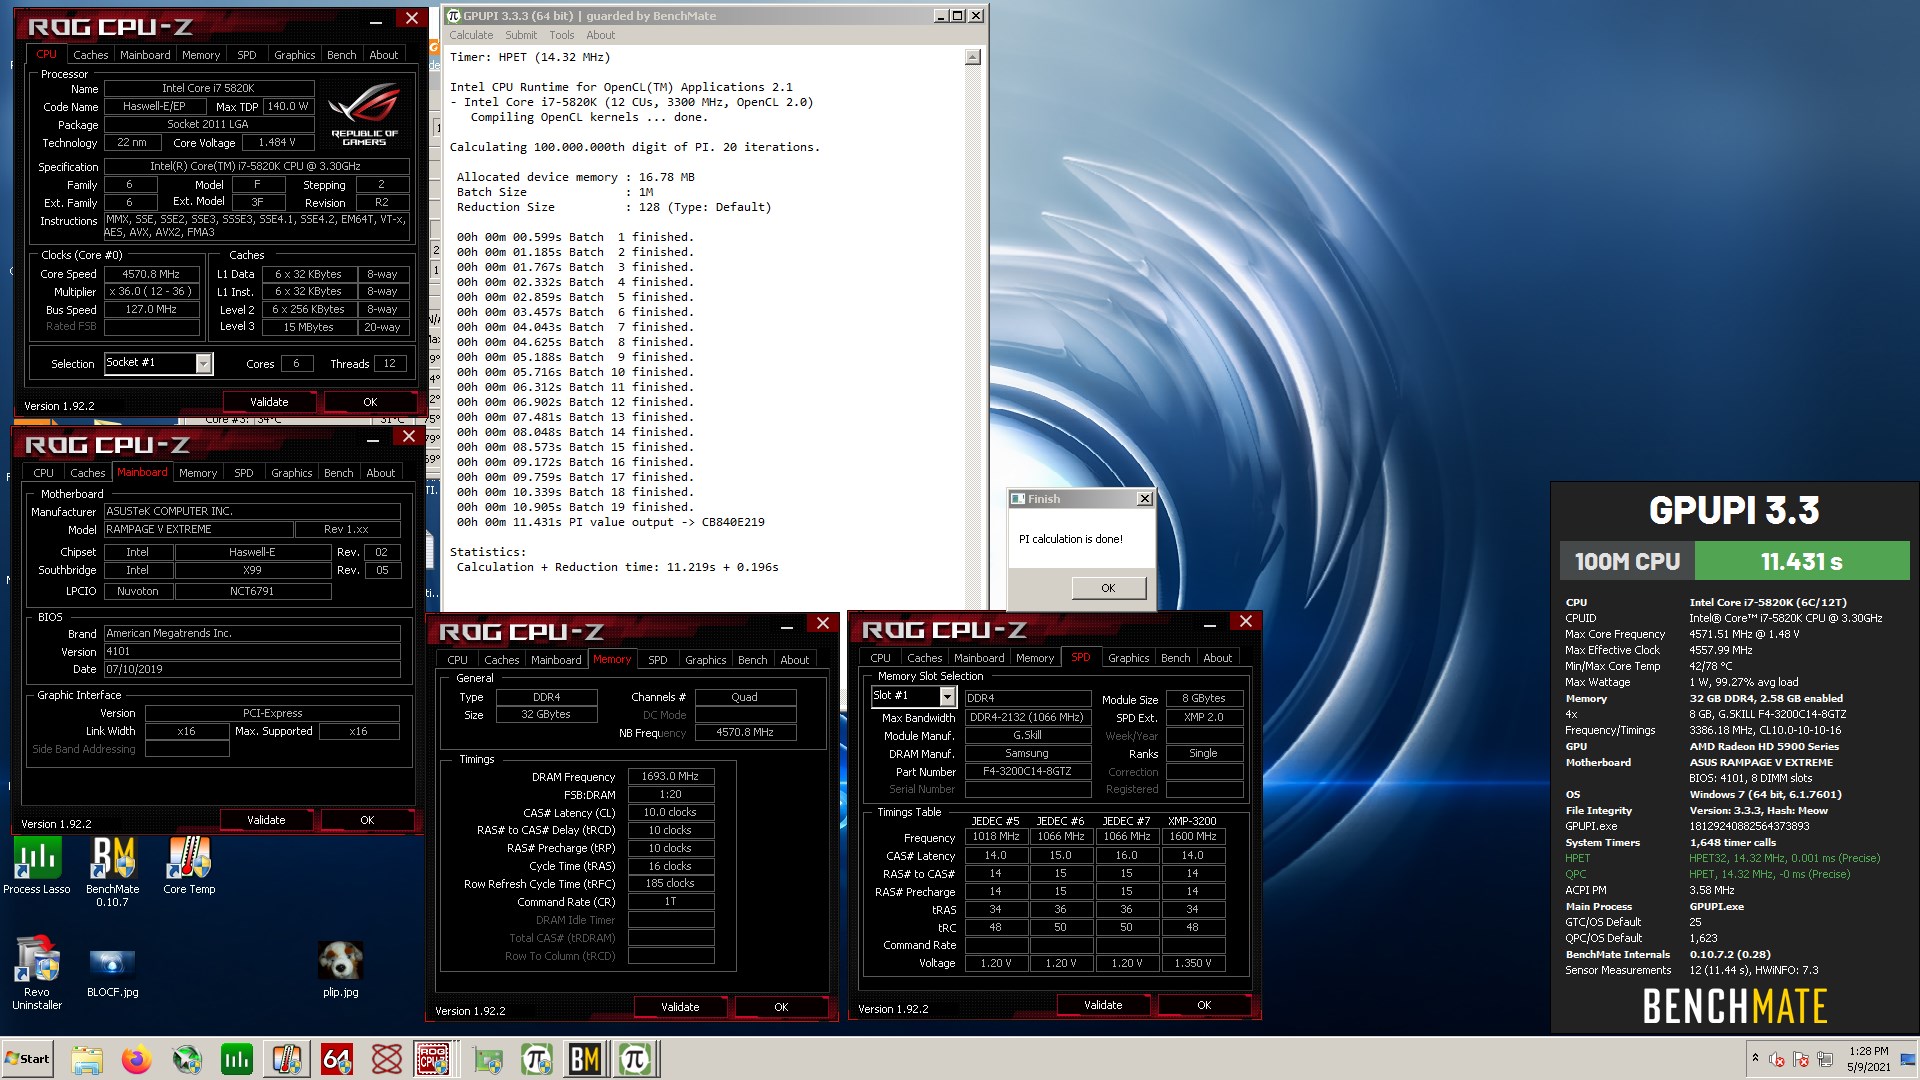Click the network tray icon
Viewport: 1920px width, 1080px height.
coord(1825,1059)
